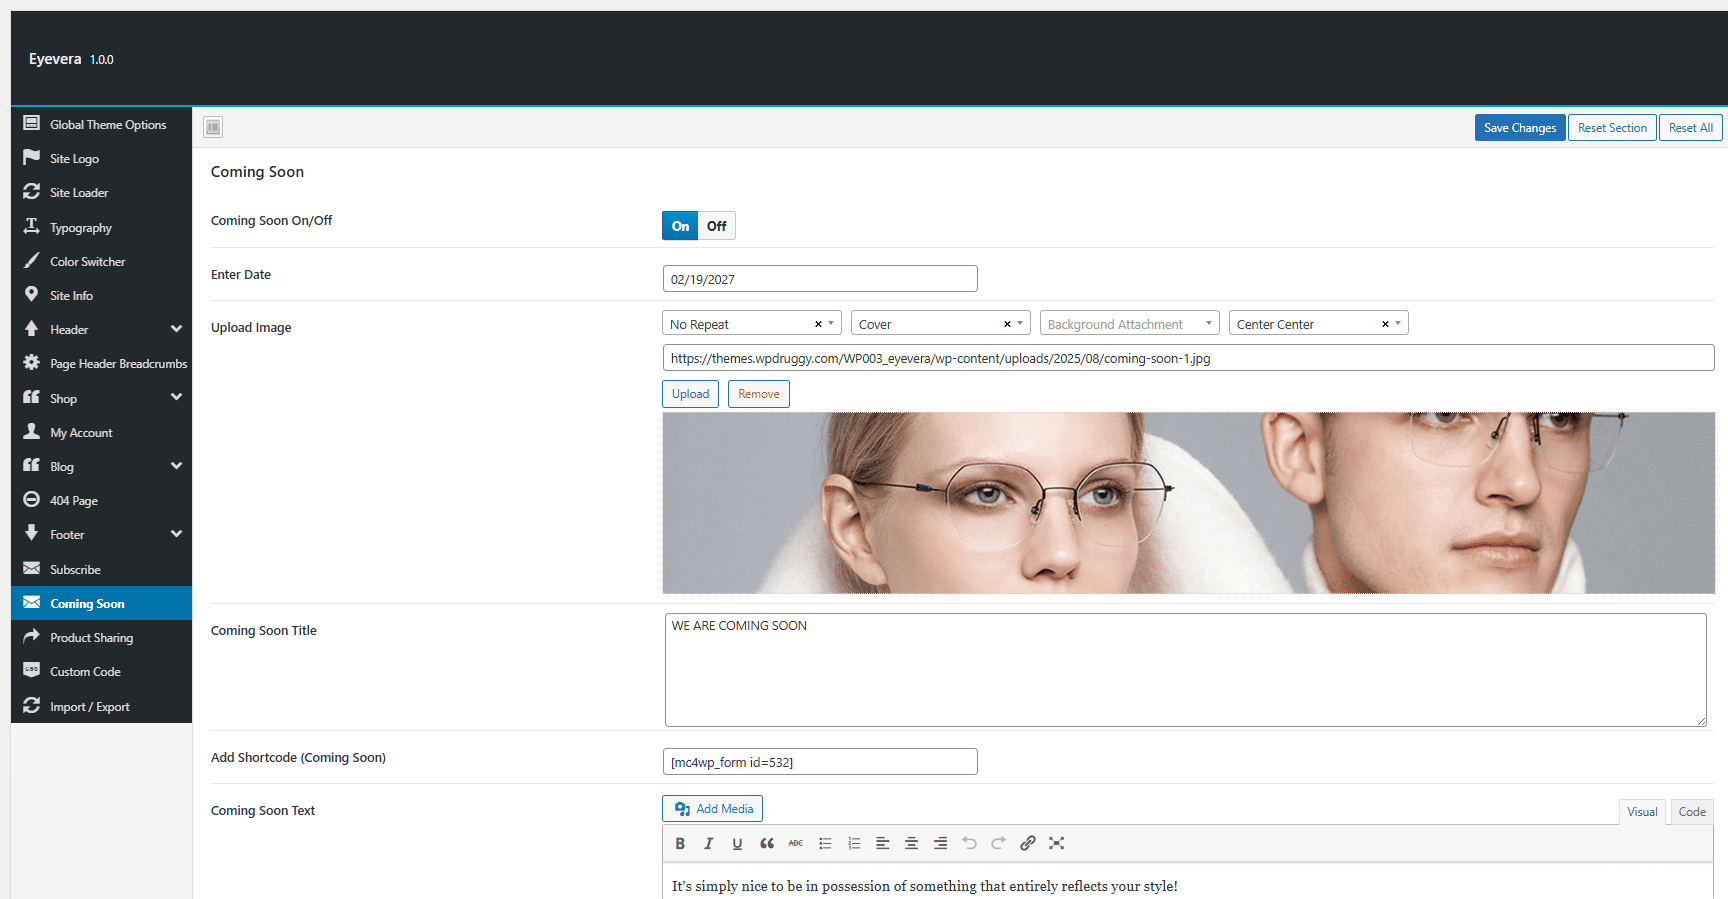Click the Italic formatting icon
Viewport: 1728px width, 899px height.
coord(709,843)
